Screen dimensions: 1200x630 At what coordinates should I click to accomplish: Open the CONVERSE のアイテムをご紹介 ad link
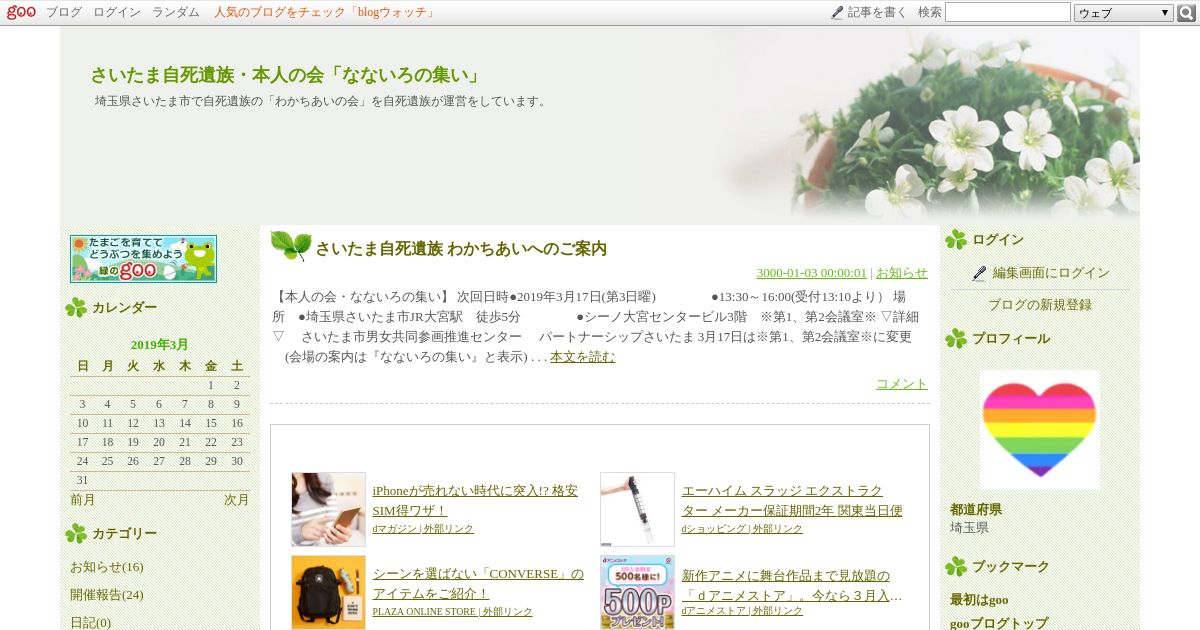478,584
